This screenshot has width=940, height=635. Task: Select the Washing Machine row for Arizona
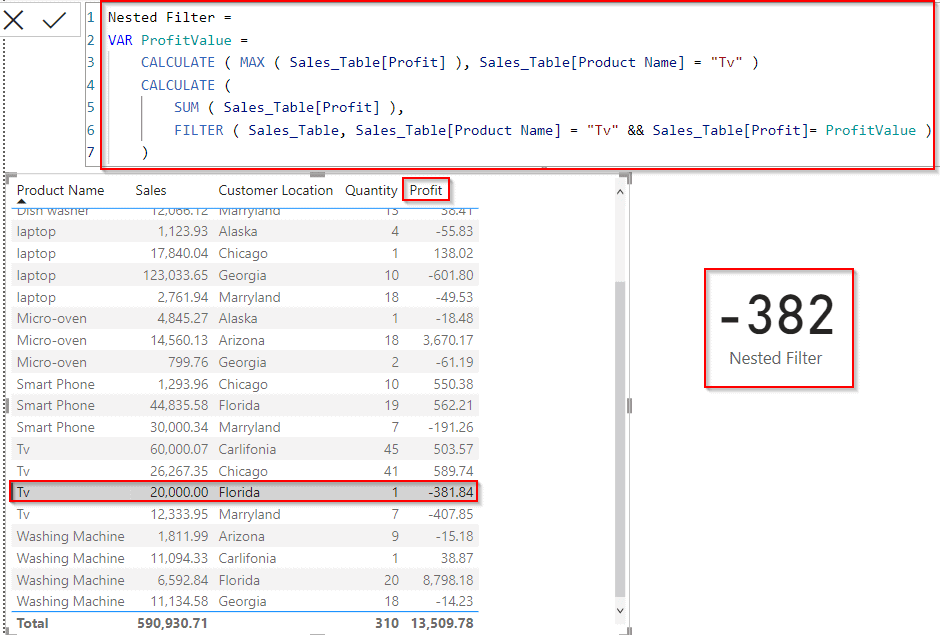tap(245, 536)
